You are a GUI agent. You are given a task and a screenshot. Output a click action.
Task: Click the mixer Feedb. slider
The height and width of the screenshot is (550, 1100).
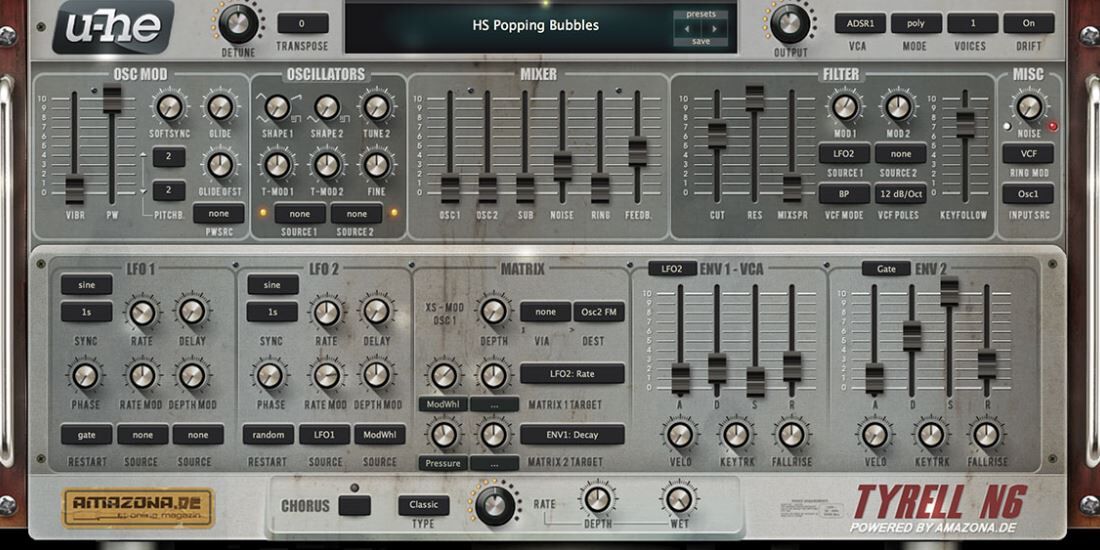tap(637, 152)
